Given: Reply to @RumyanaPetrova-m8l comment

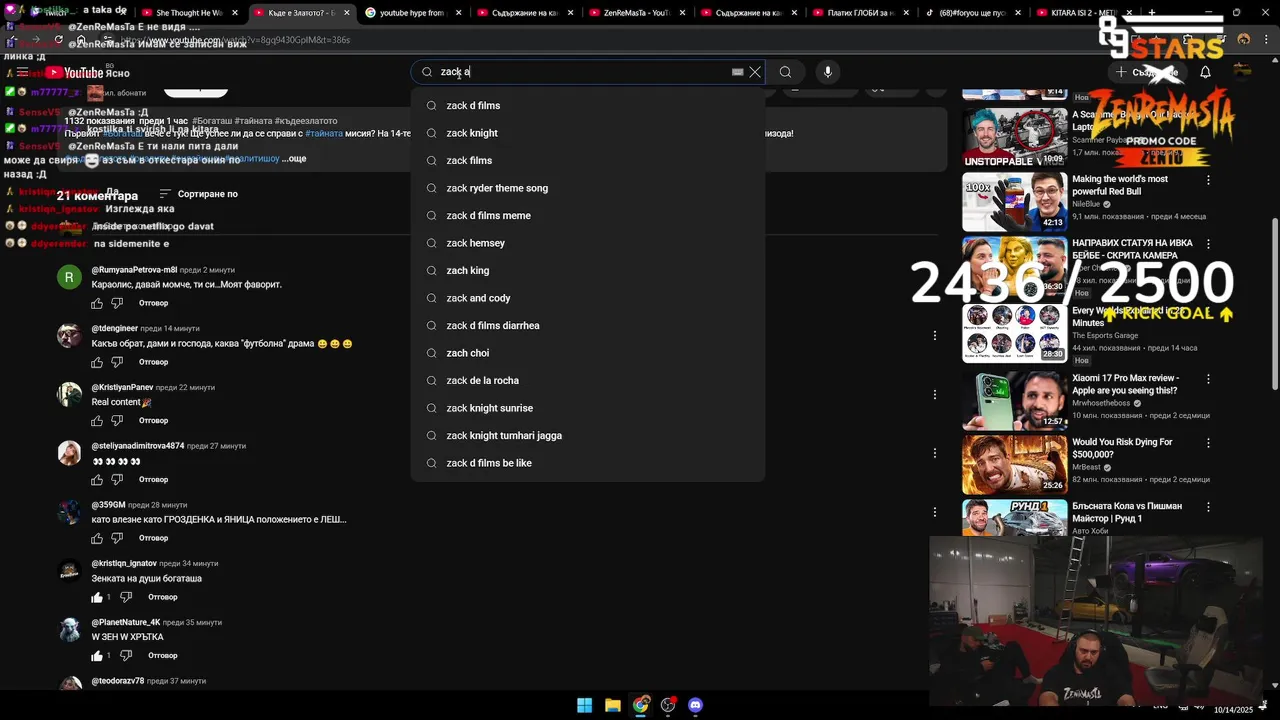Looking at the screenshot, I should pos(153,303).
